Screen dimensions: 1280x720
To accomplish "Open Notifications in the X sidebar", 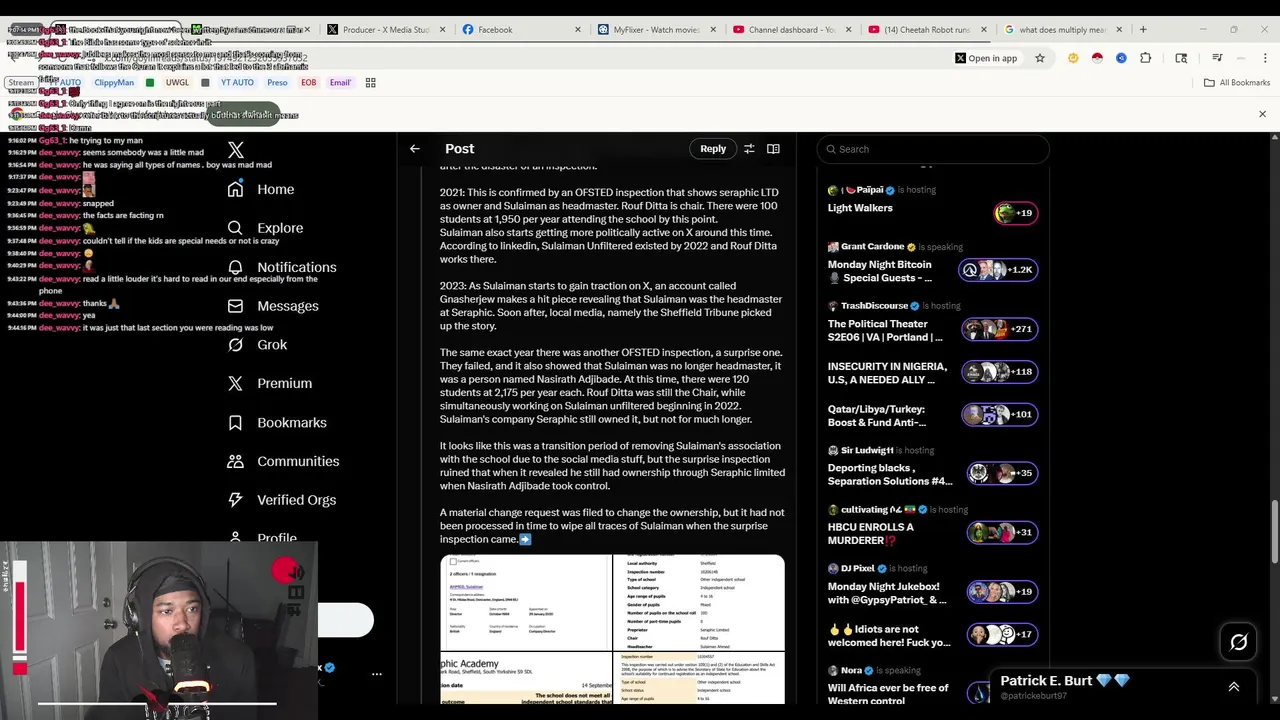I will tap(282, 267).
